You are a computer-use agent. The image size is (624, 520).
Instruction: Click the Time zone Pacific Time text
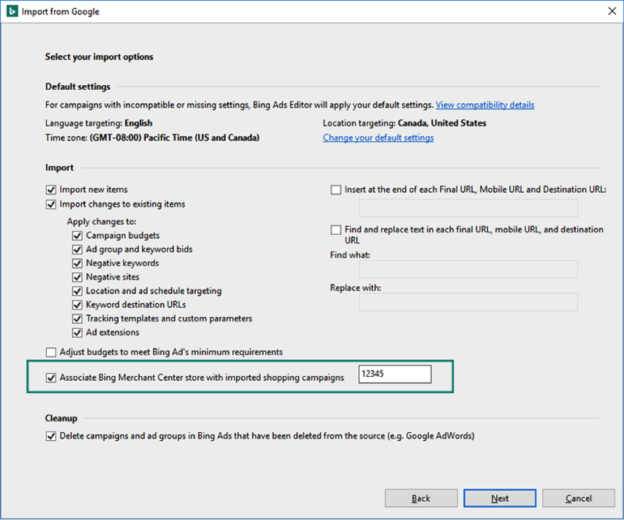point(152,138)
